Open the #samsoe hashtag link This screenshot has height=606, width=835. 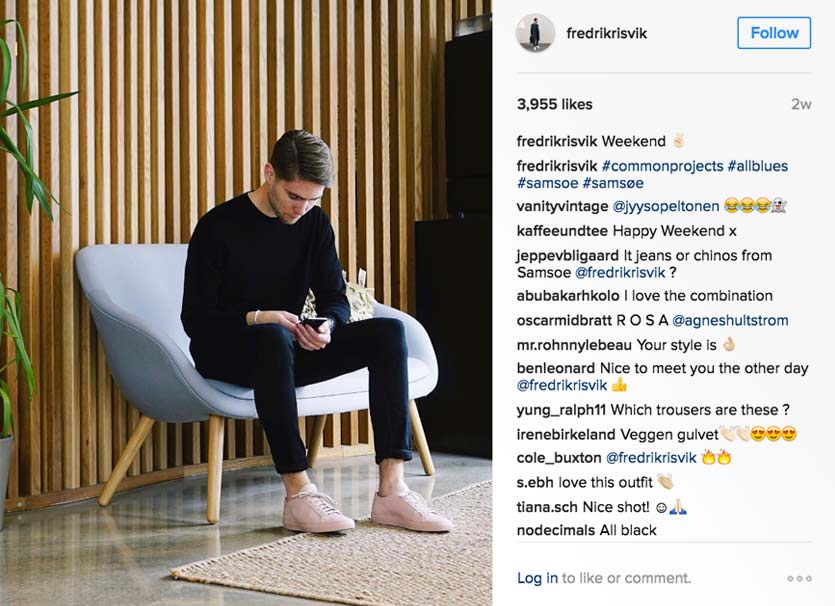tap(547, 183)
